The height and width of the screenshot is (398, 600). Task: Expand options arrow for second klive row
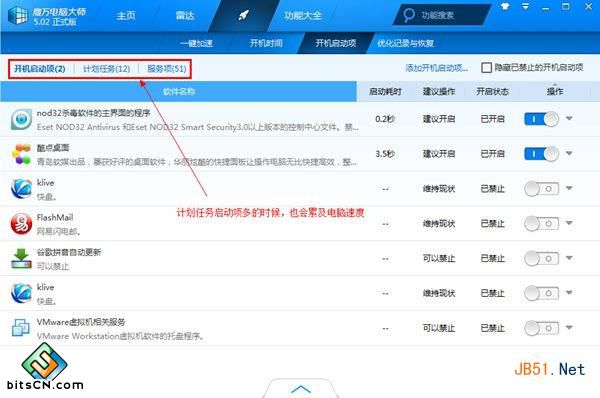569,293
